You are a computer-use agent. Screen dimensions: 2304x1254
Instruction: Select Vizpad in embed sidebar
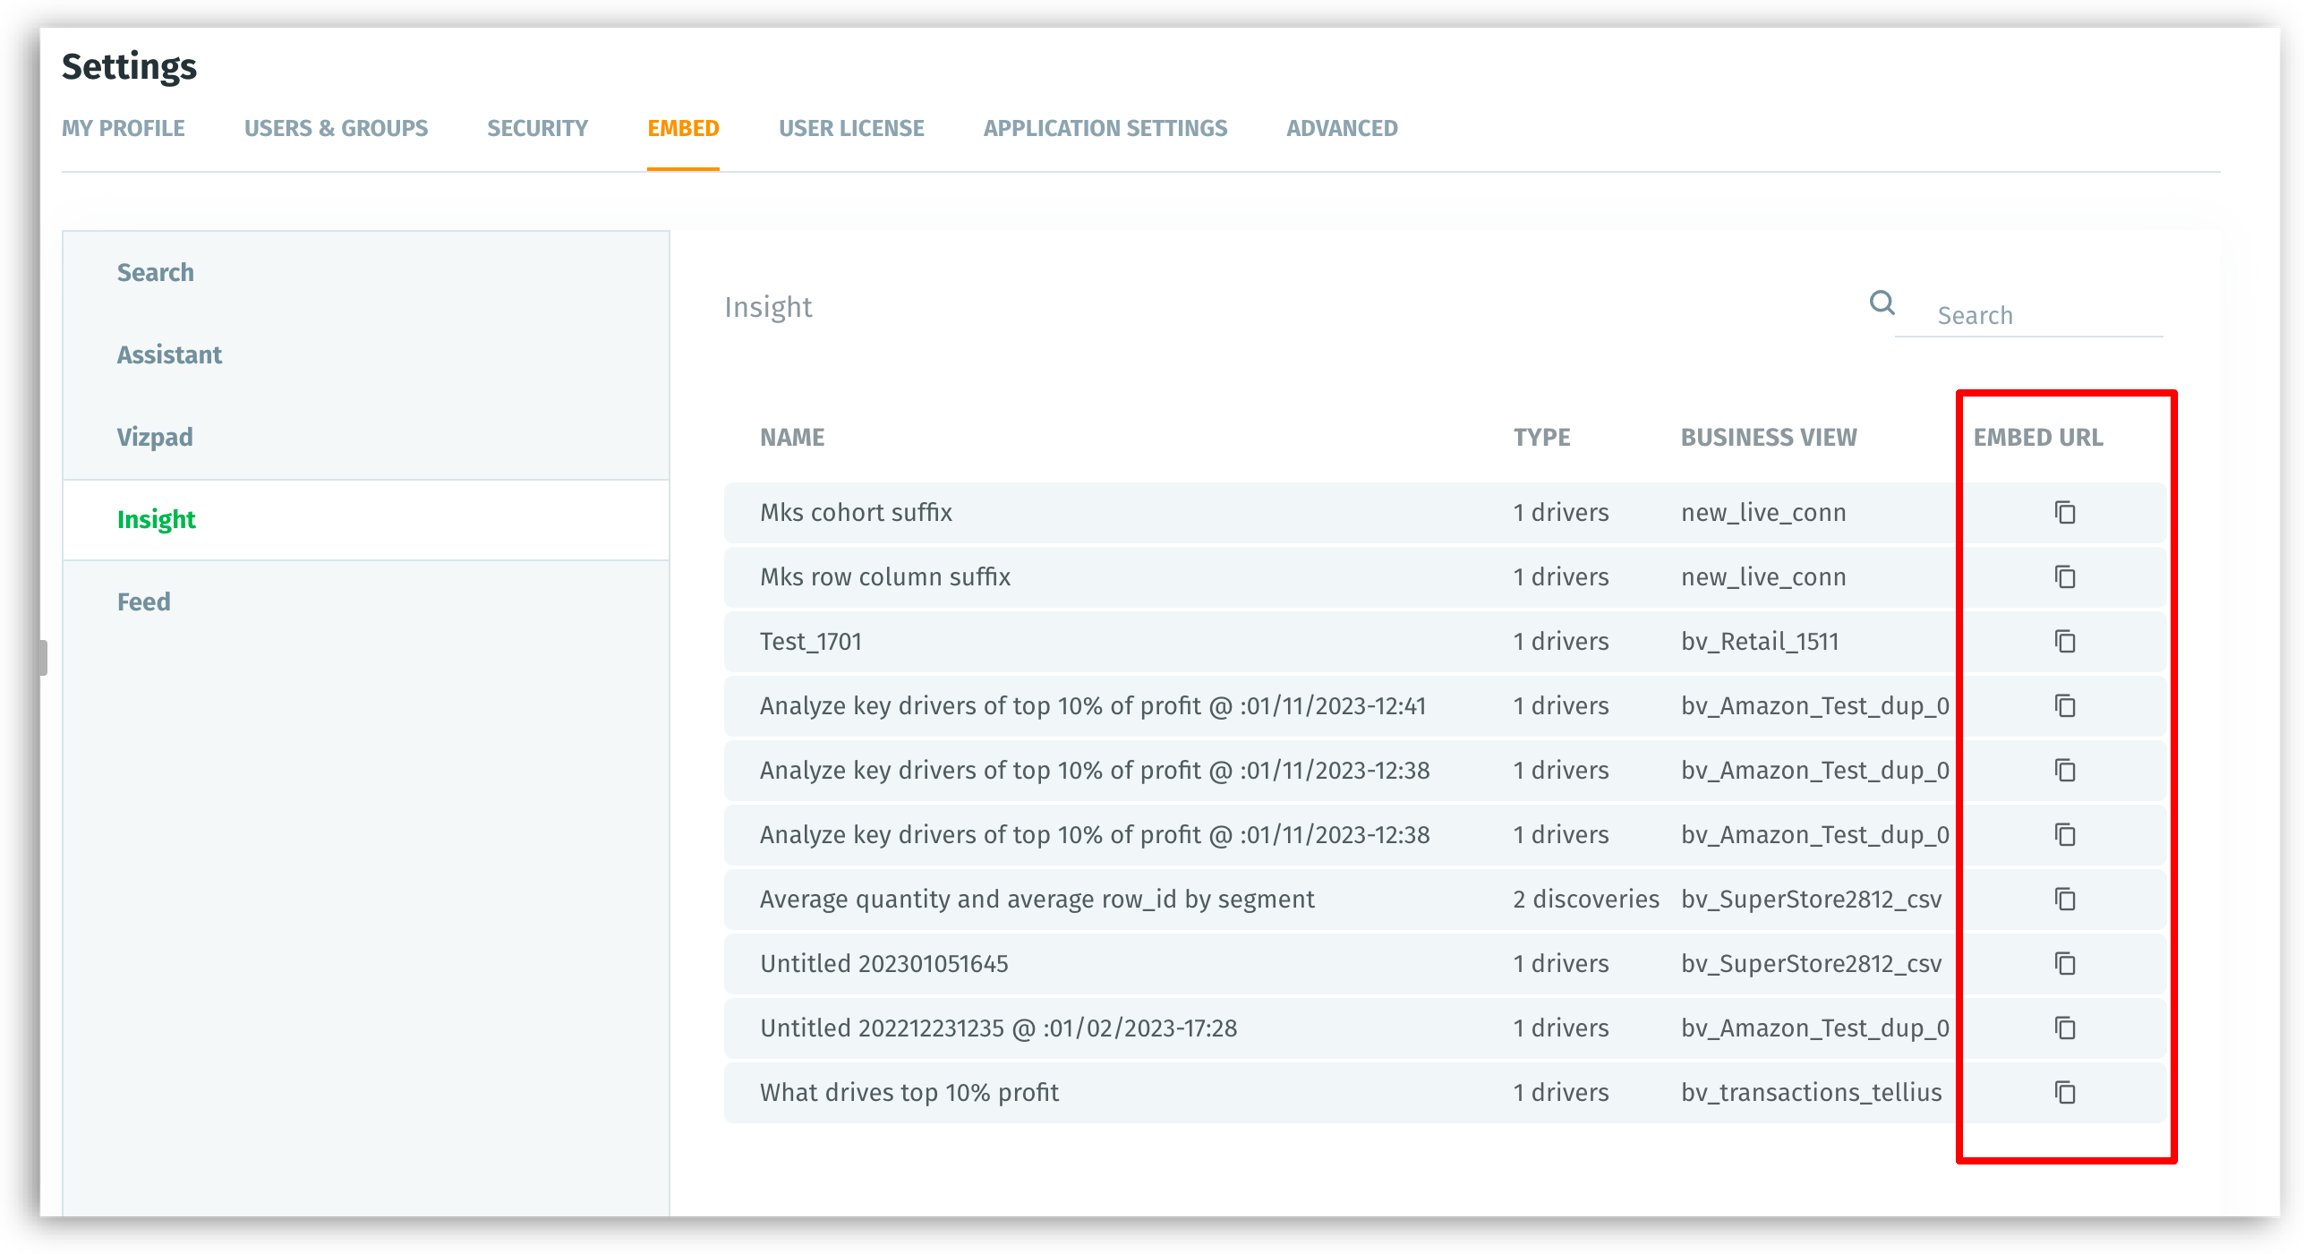155,437
